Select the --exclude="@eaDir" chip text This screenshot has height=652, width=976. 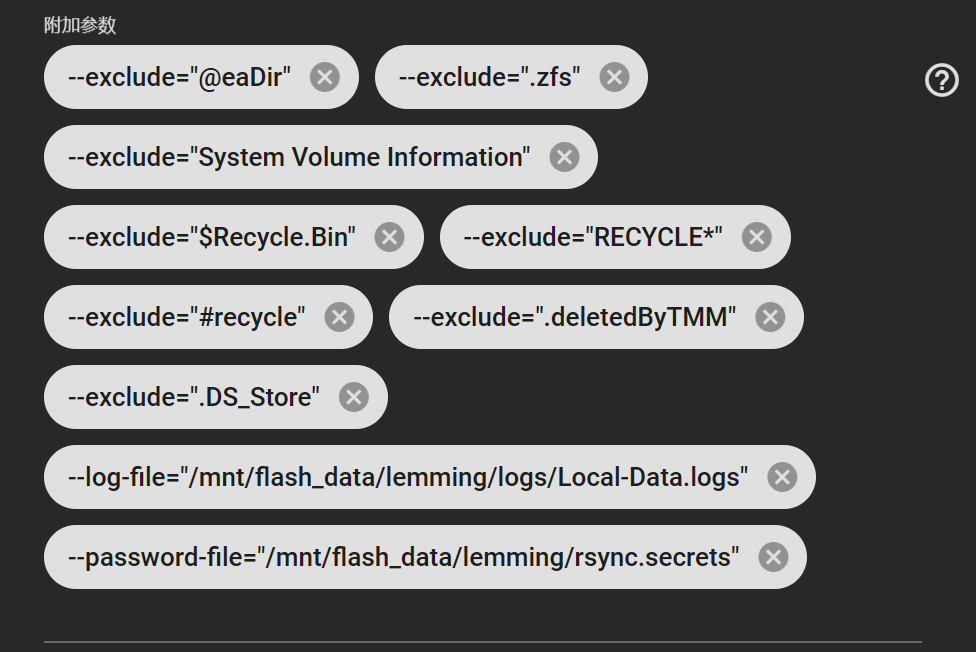(180, 77)
